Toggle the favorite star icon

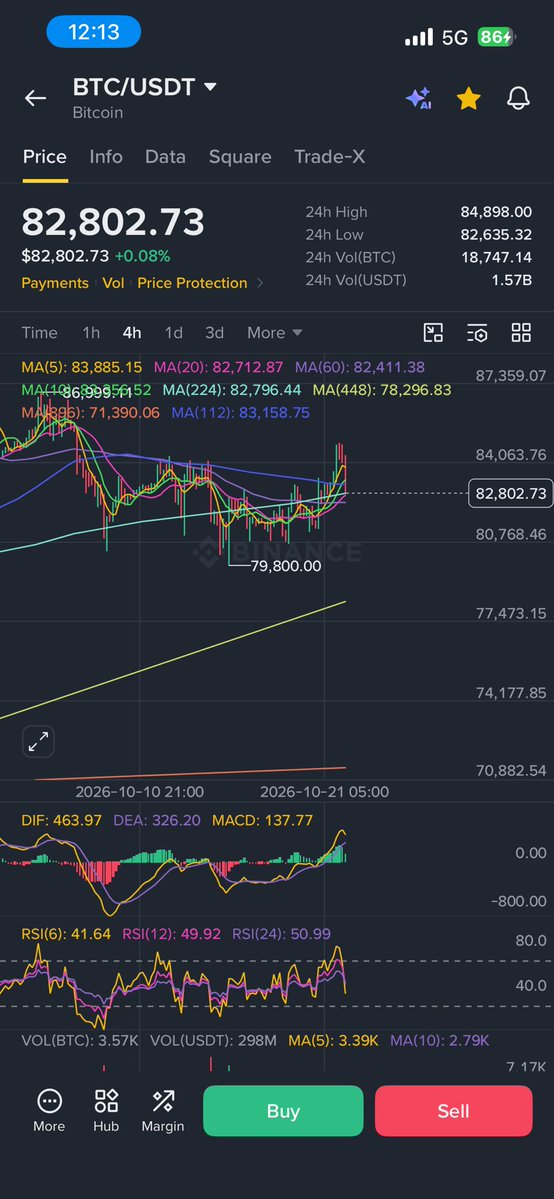468,98
